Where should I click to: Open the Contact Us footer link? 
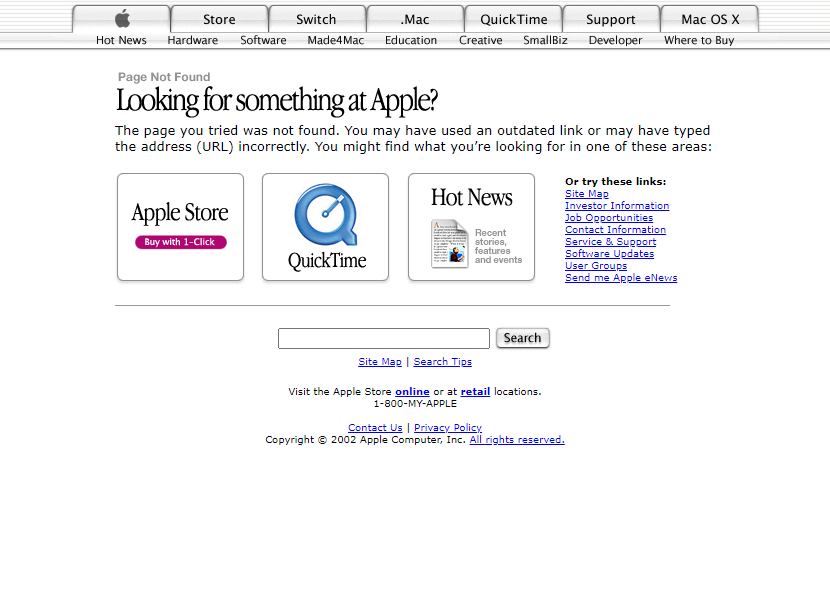(375, 427)
